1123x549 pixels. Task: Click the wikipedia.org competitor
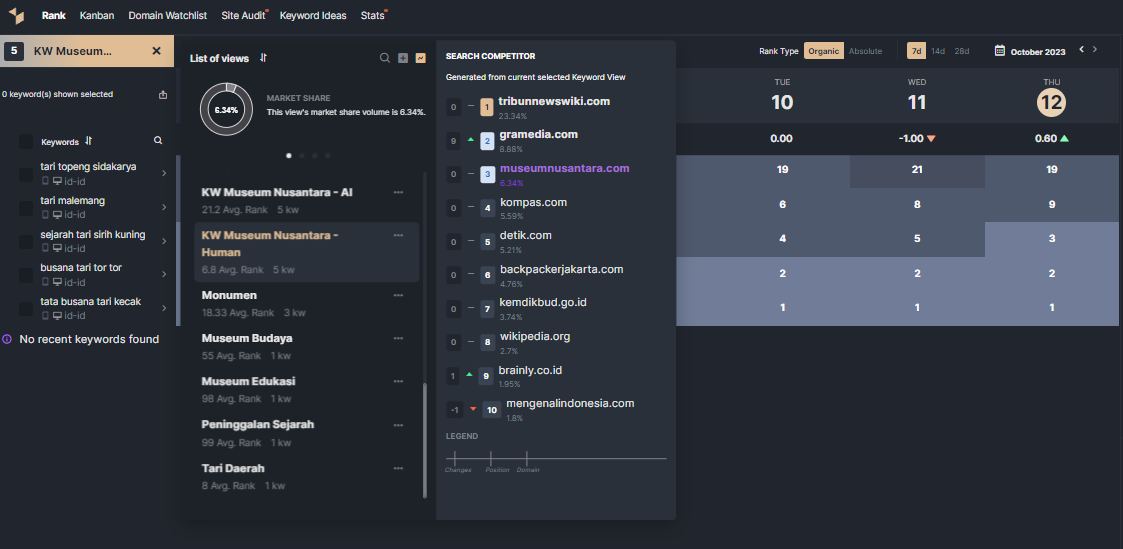[535, 336]
